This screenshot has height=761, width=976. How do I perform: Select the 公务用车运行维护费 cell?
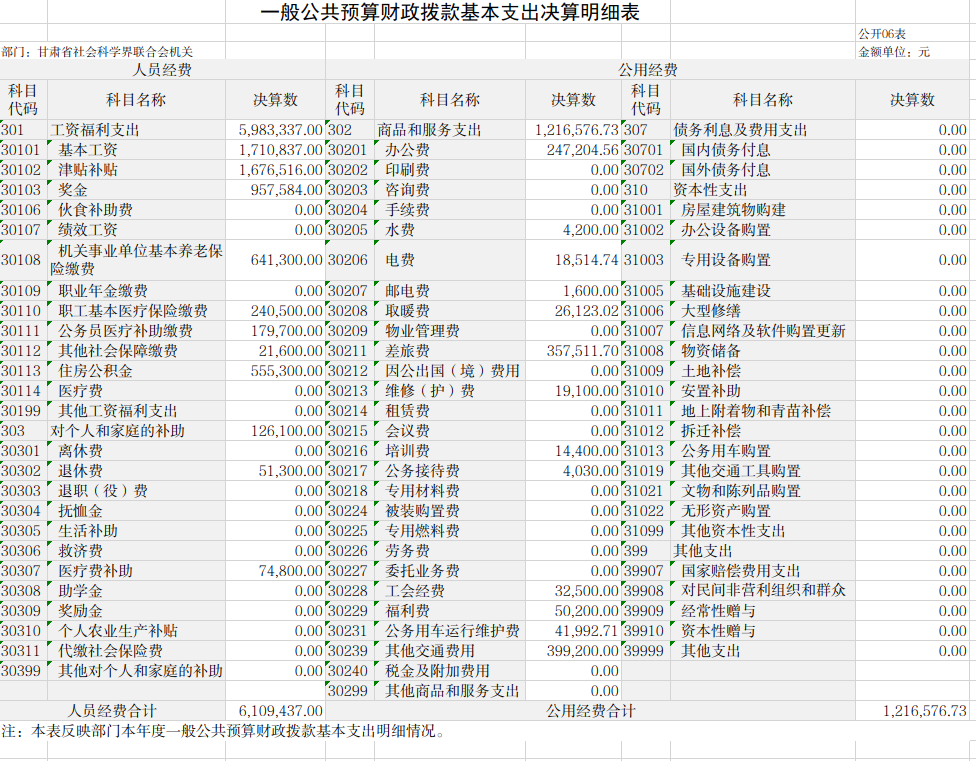450,631
